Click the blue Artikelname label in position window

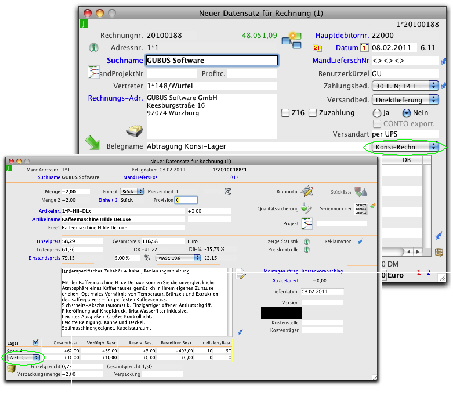[x=46, y=219]
